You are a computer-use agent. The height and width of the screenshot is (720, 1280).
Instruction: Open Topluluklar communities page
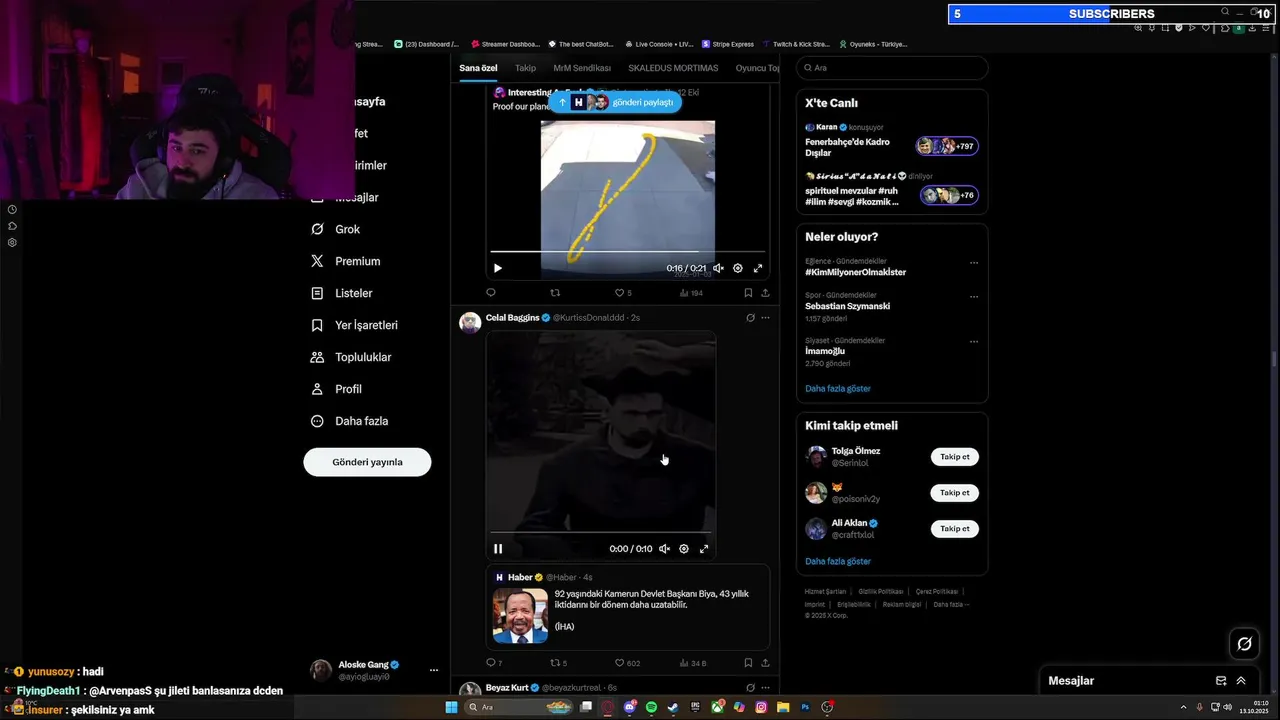coord(352,357)
